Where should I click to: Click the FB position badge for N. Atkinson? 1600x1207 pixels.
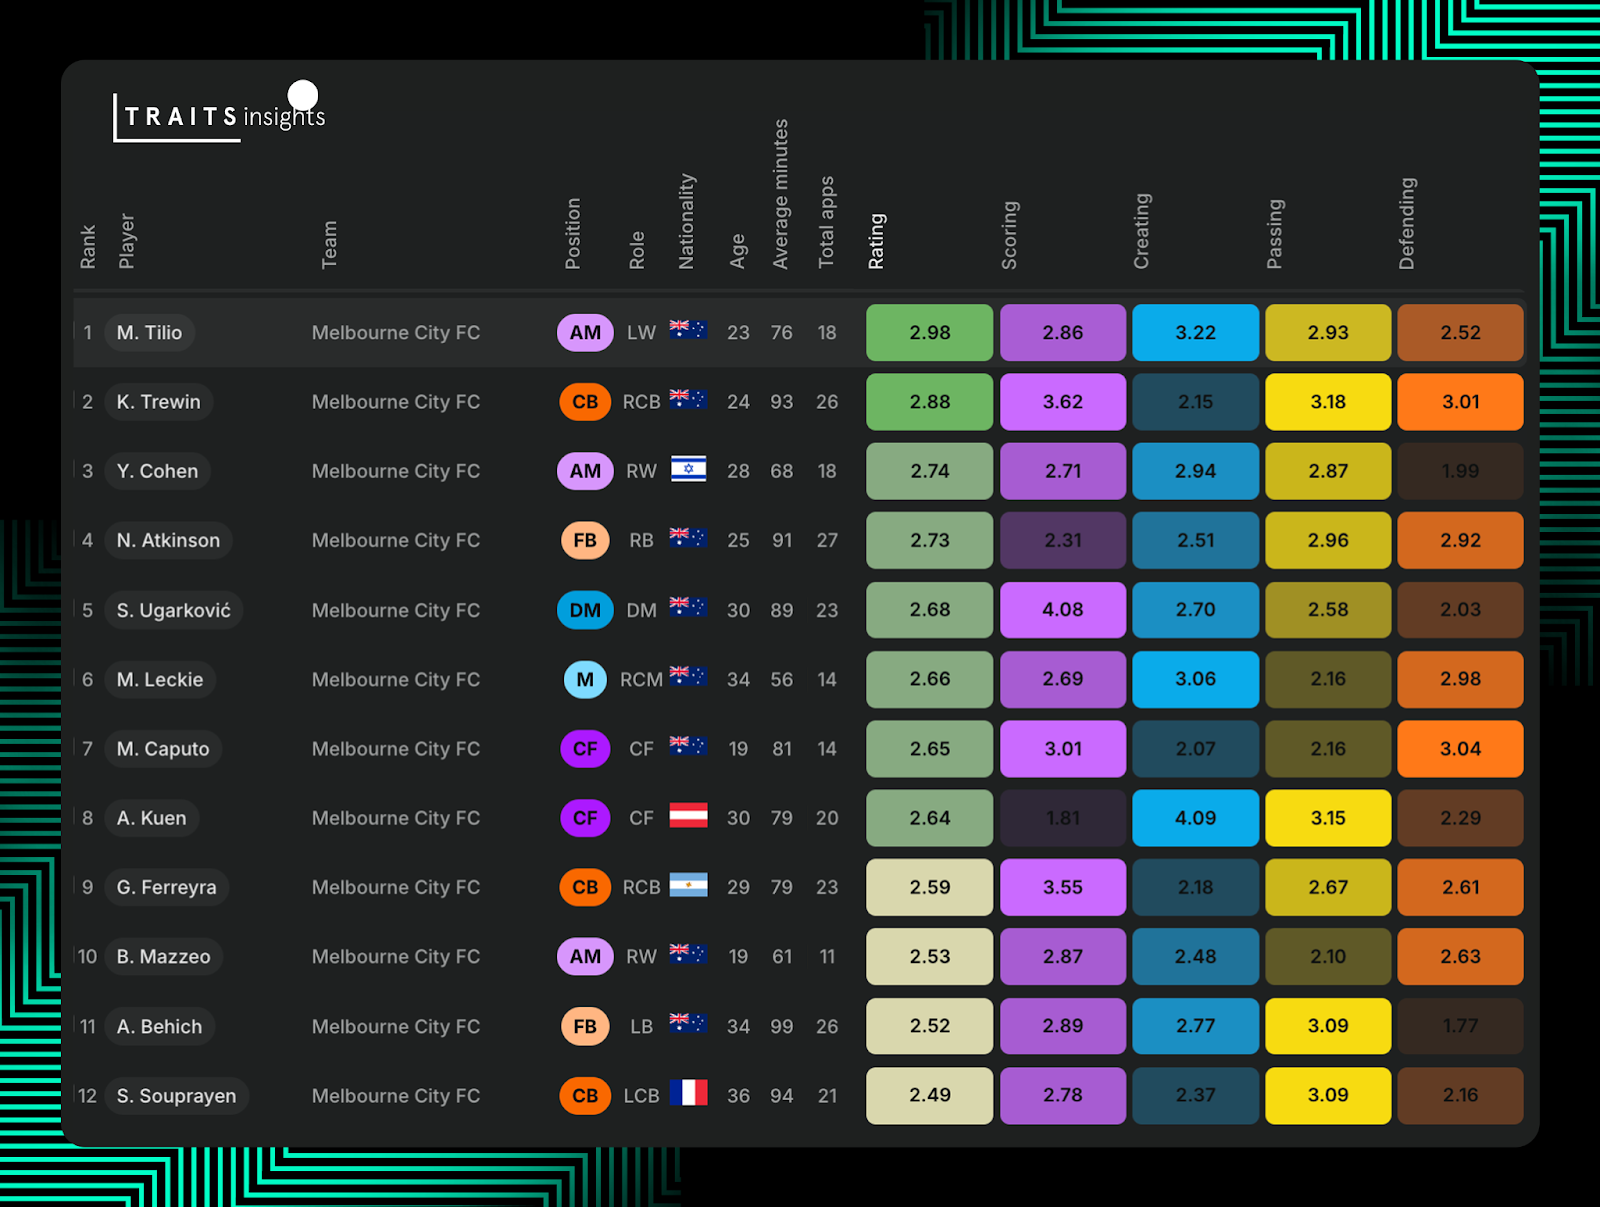point(585,540)
